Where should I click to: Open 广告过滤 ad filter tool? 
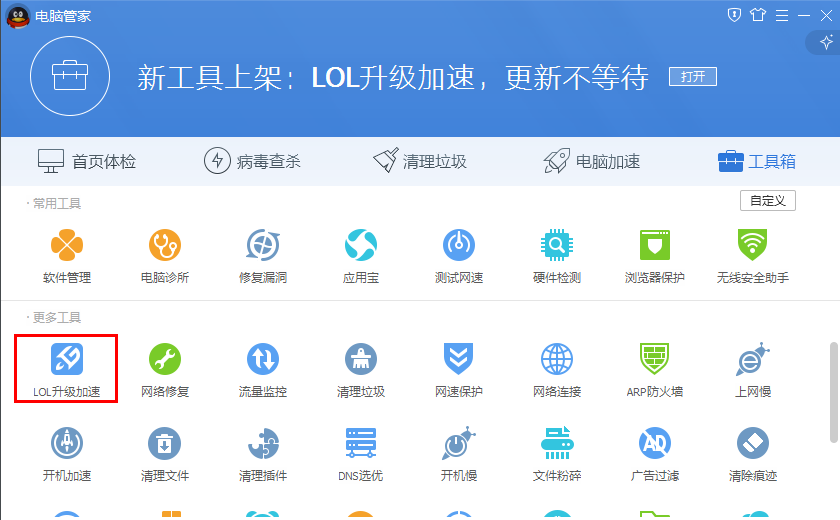tap(655, 454)
